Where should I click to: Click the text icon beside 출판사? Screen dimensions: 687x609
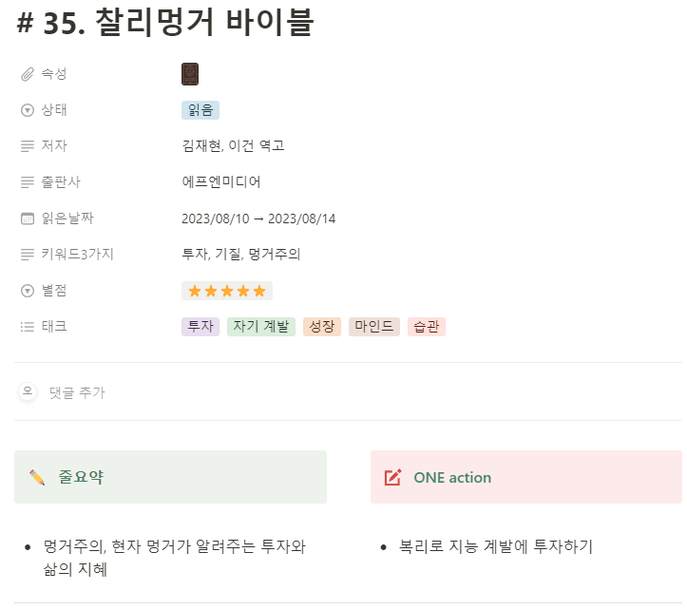click(x=27, y=182)
